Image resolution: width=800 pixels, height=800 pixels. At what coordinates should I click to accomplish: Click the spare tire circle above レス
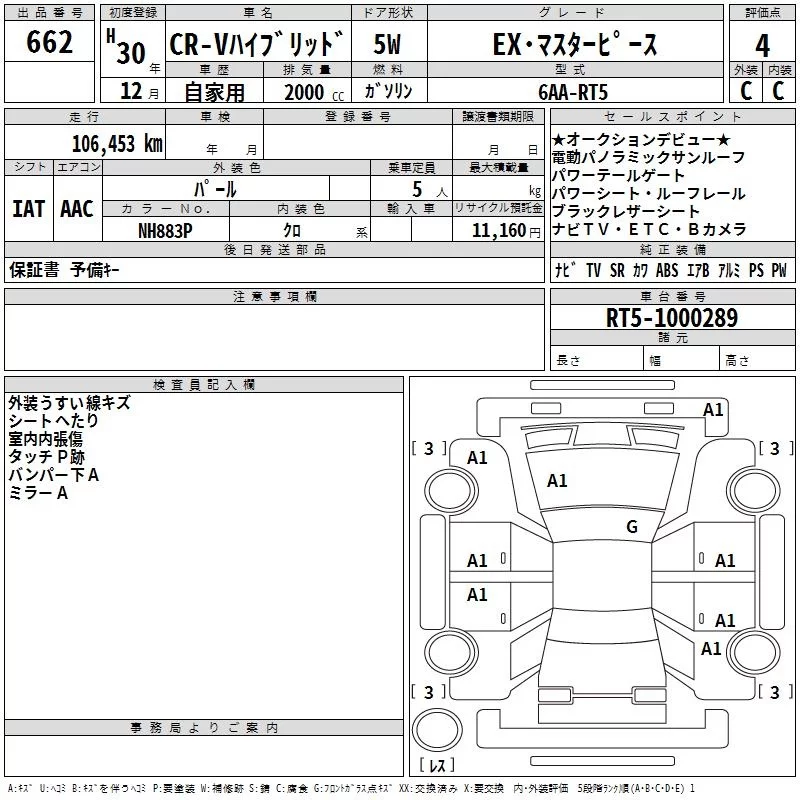tap(437, 729)
